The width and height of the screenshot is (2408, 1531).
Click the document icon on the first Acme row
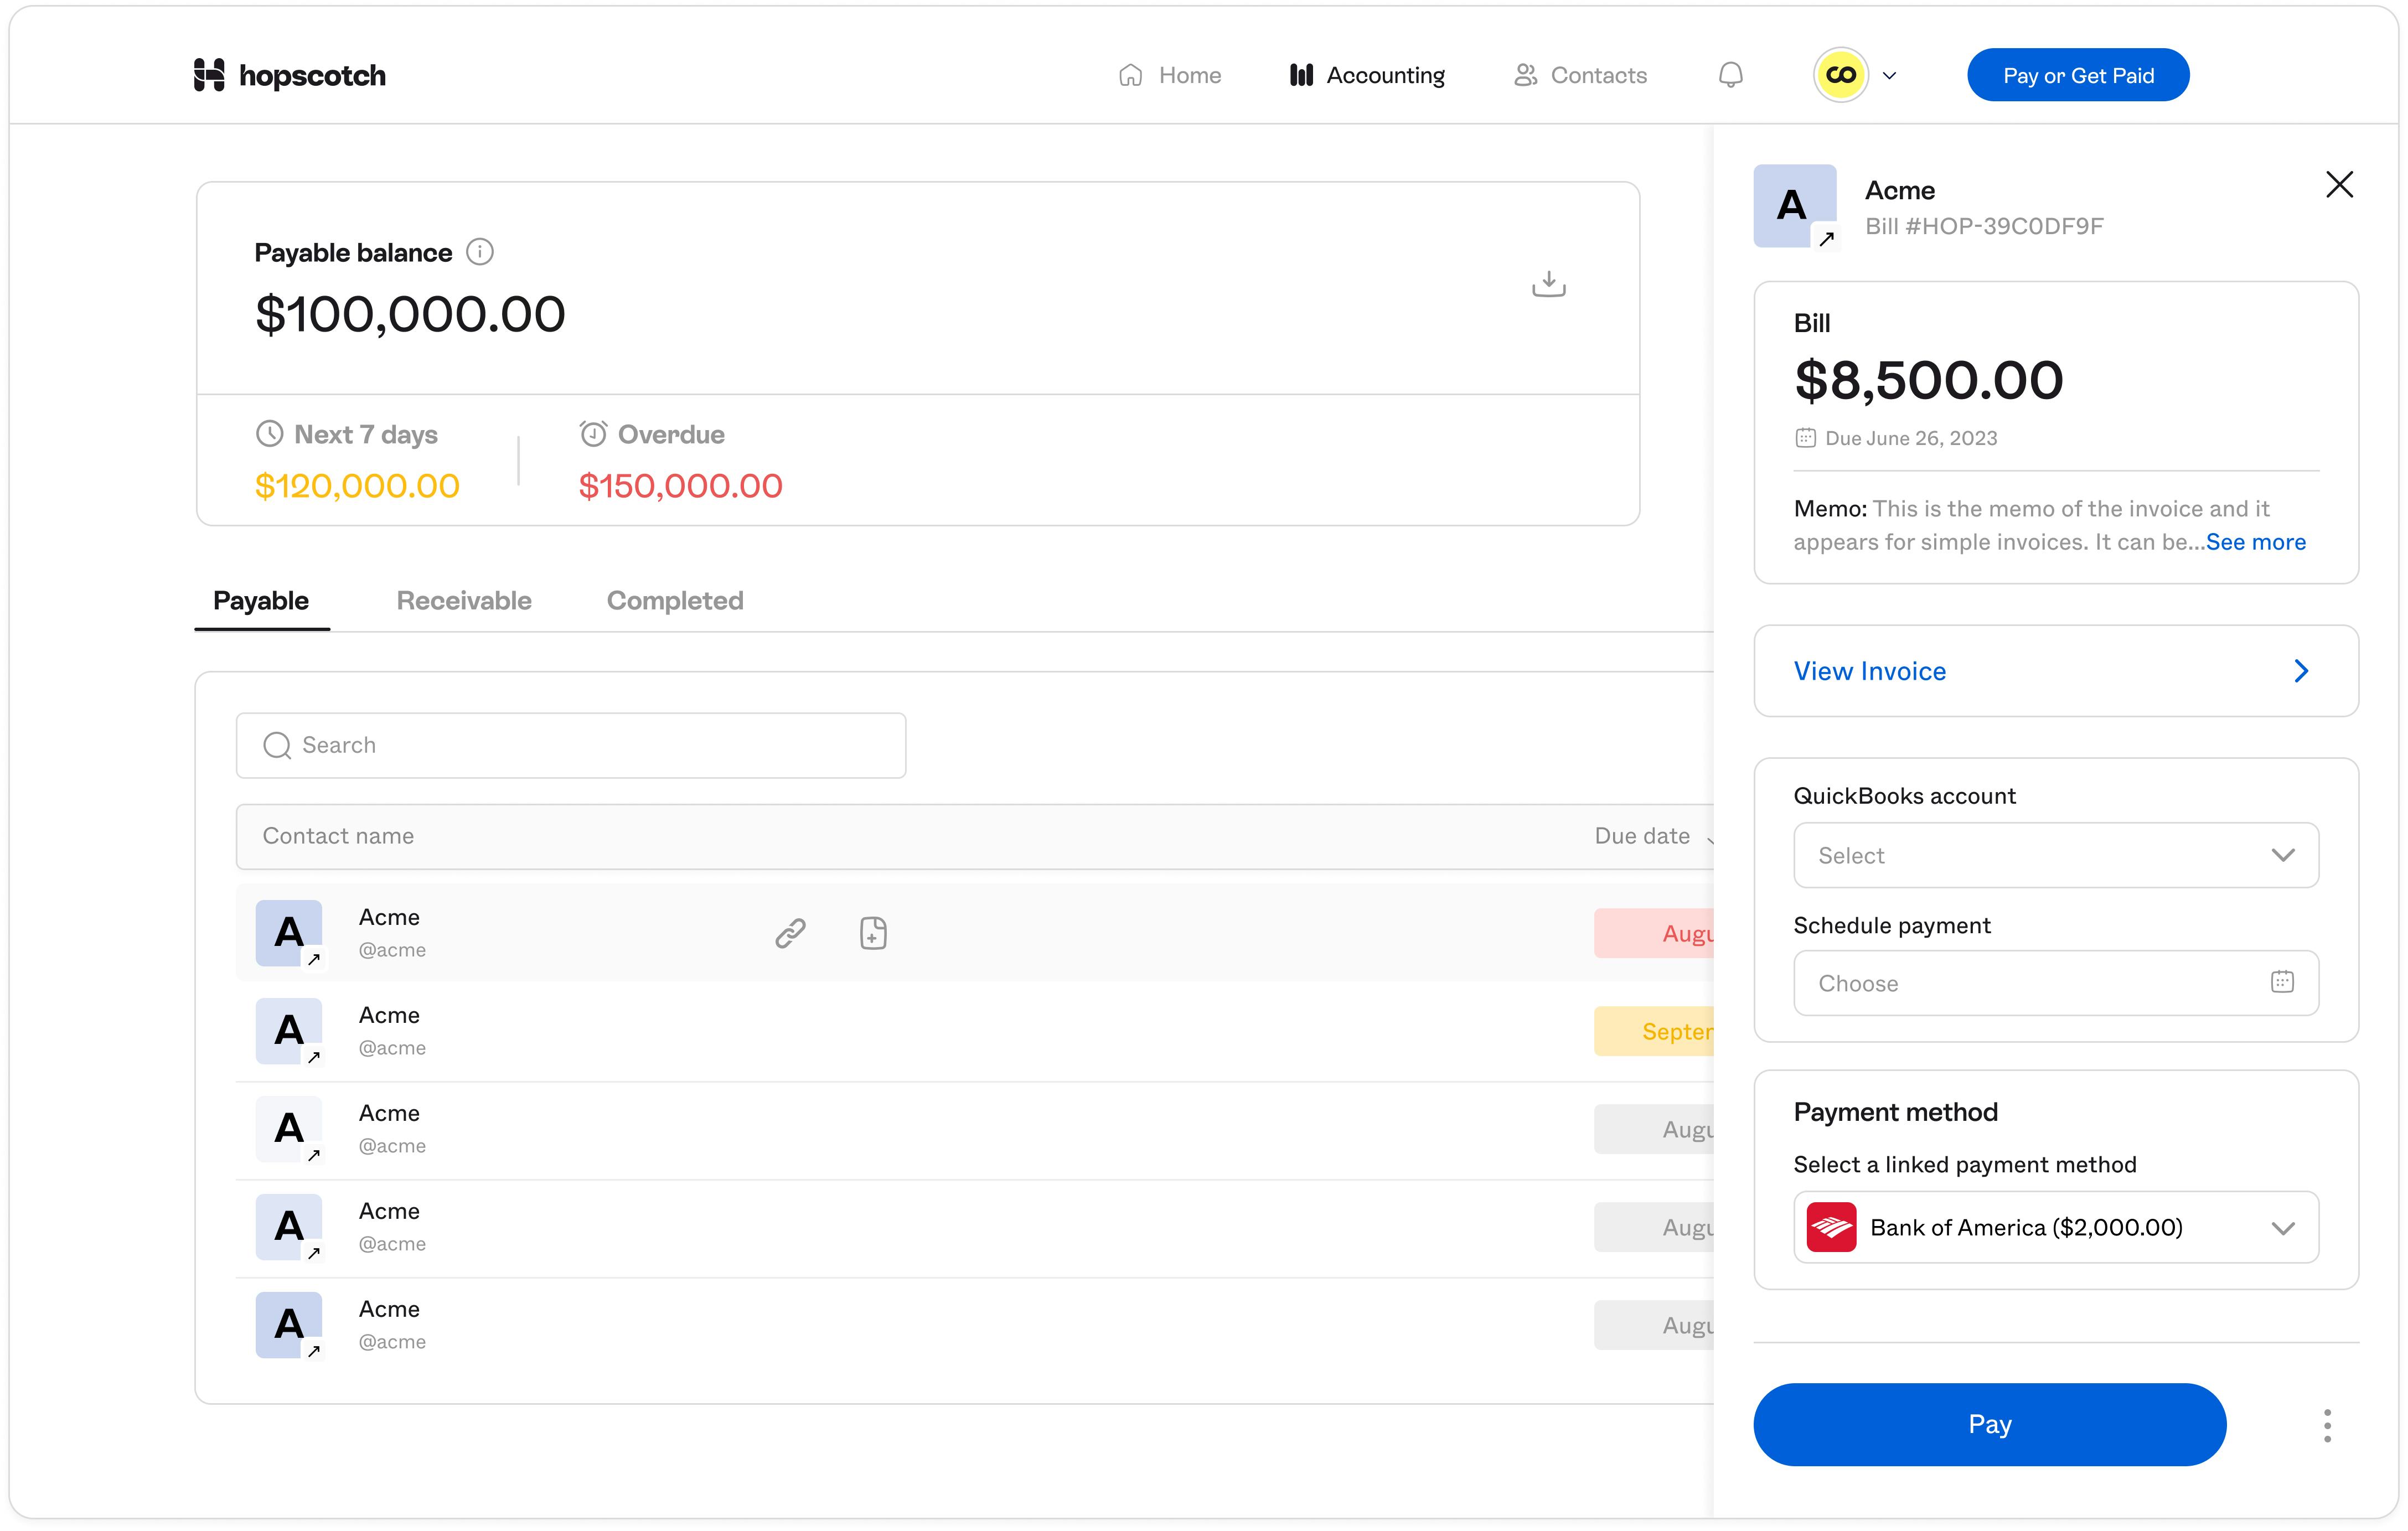pyautogui.click(x=872, y=933)
